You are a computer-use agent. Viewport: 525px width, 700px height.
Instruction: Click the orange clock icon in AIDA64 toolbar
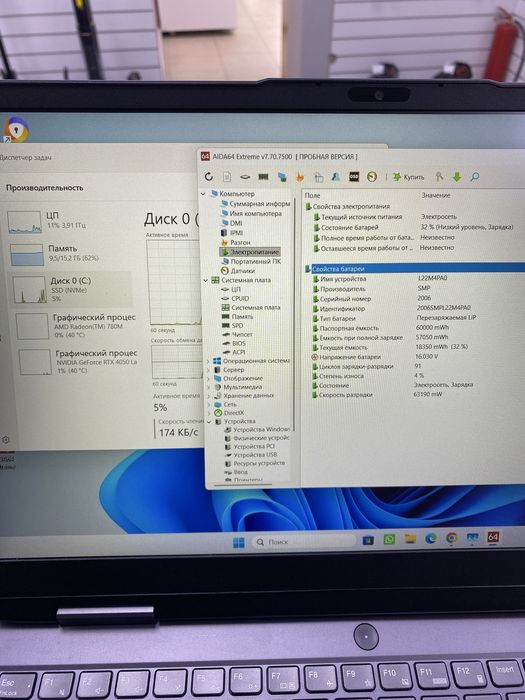pyautogui.click(x=372, y=177)
